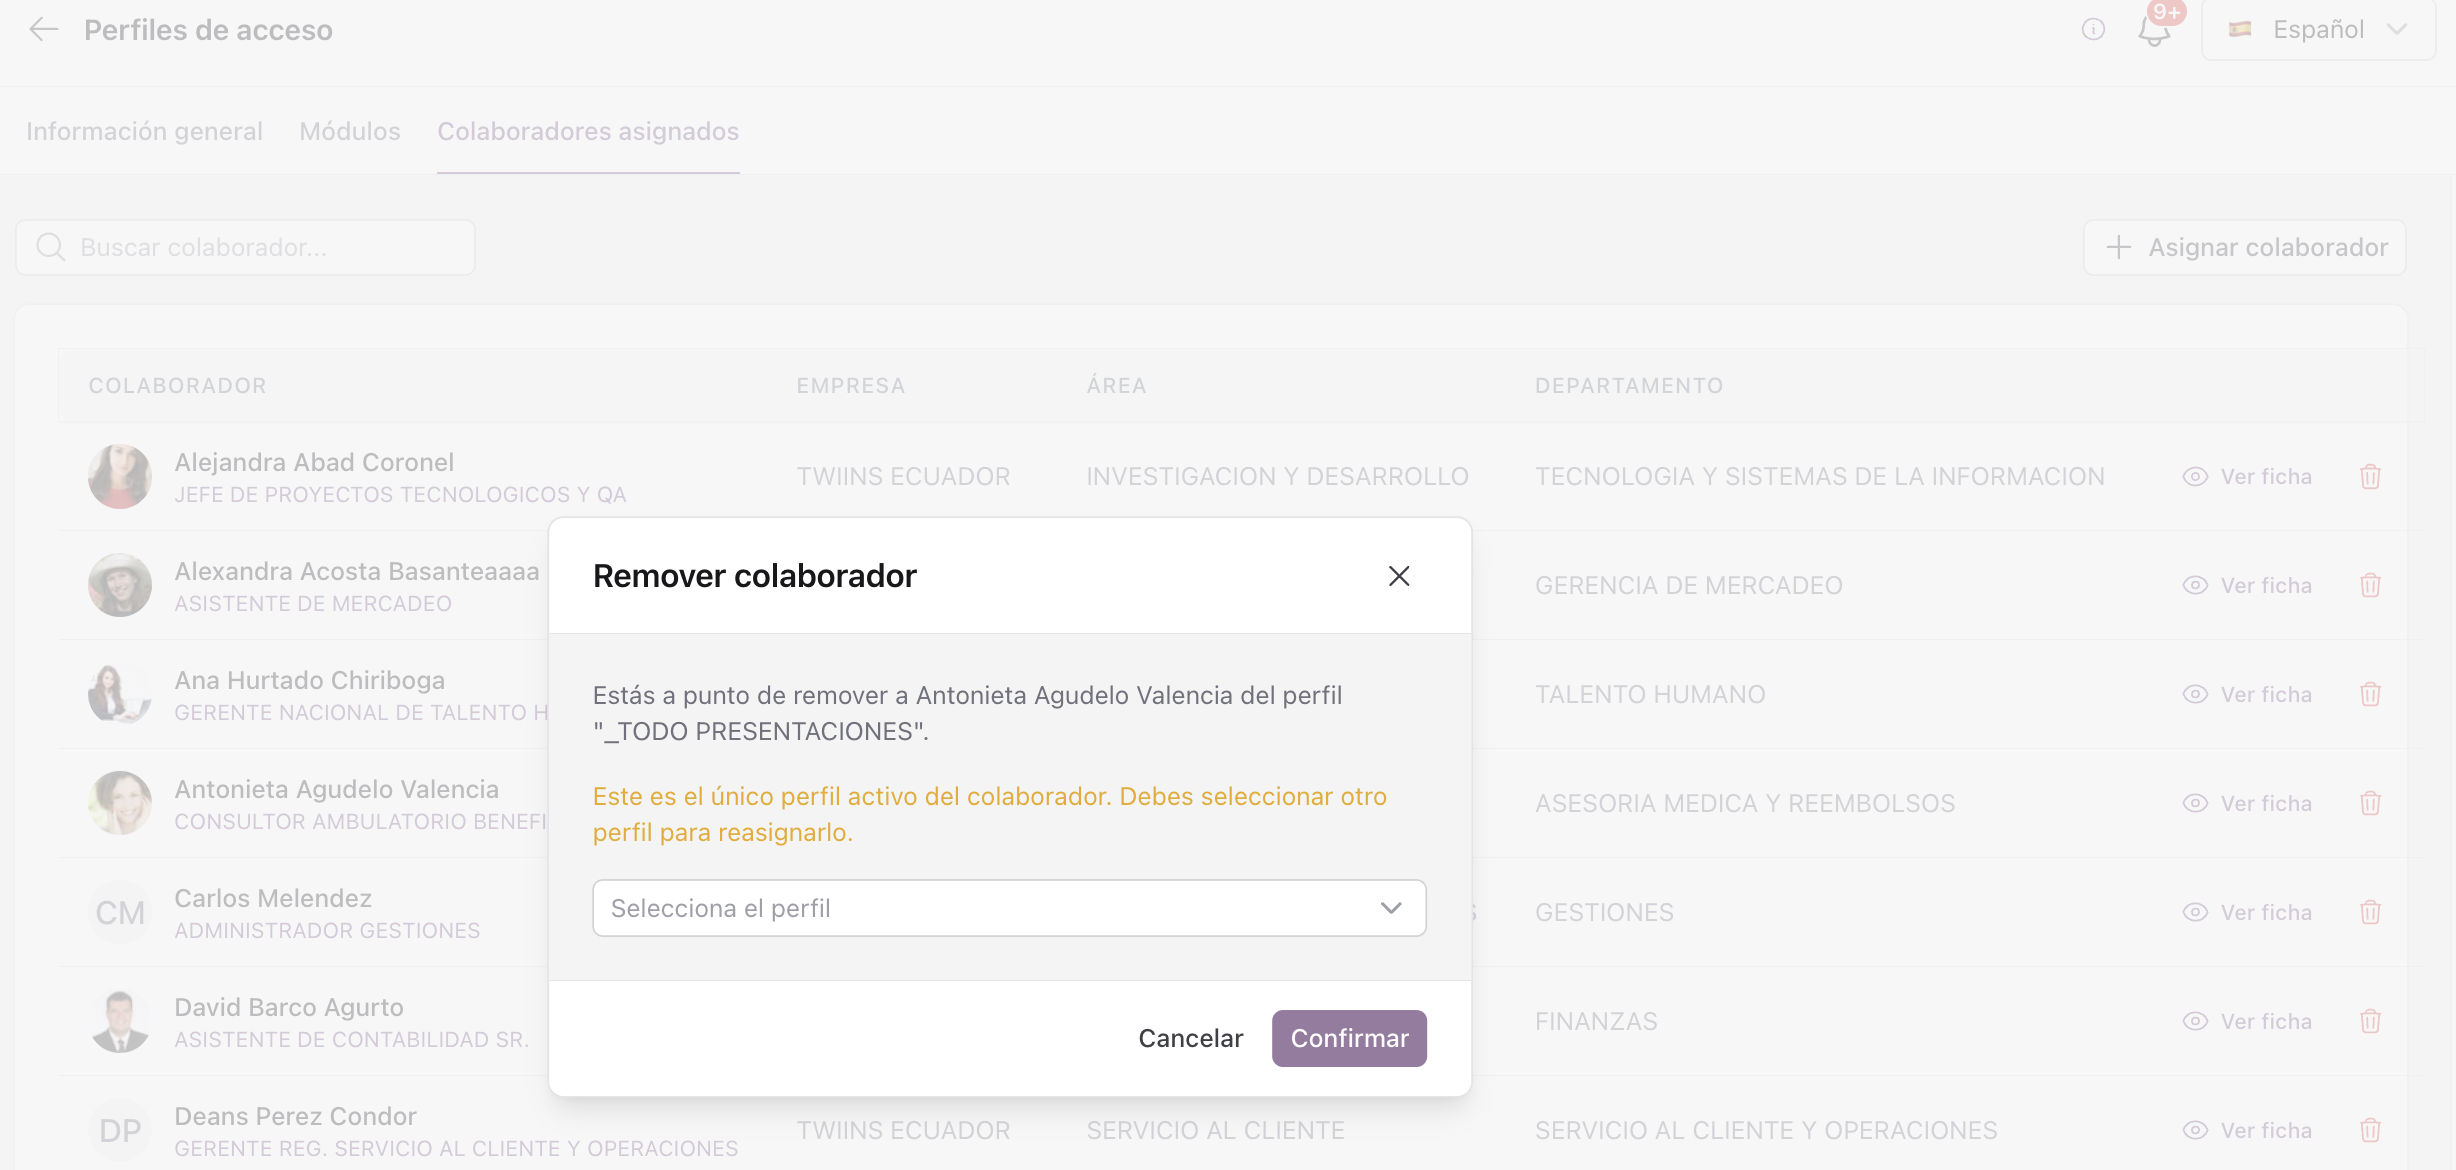
Task: Open the Selecciona el perfil dropdown
Action: point(1009,908)
